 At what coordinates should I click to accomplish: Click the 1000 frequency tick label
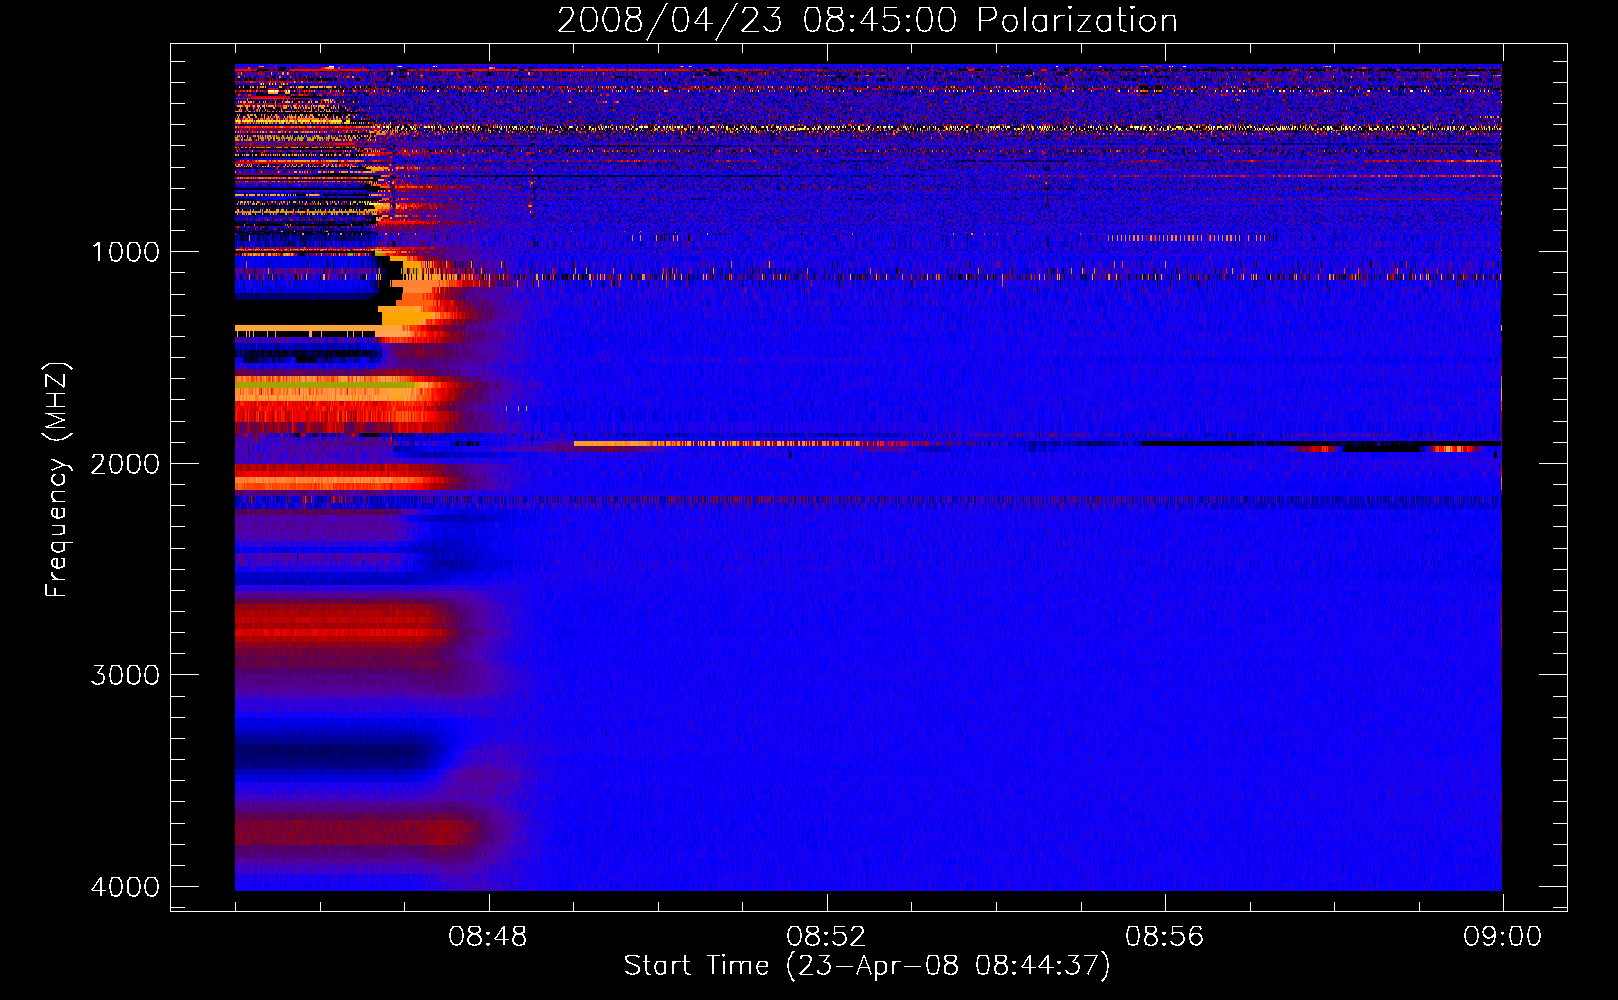coord(125,252)
